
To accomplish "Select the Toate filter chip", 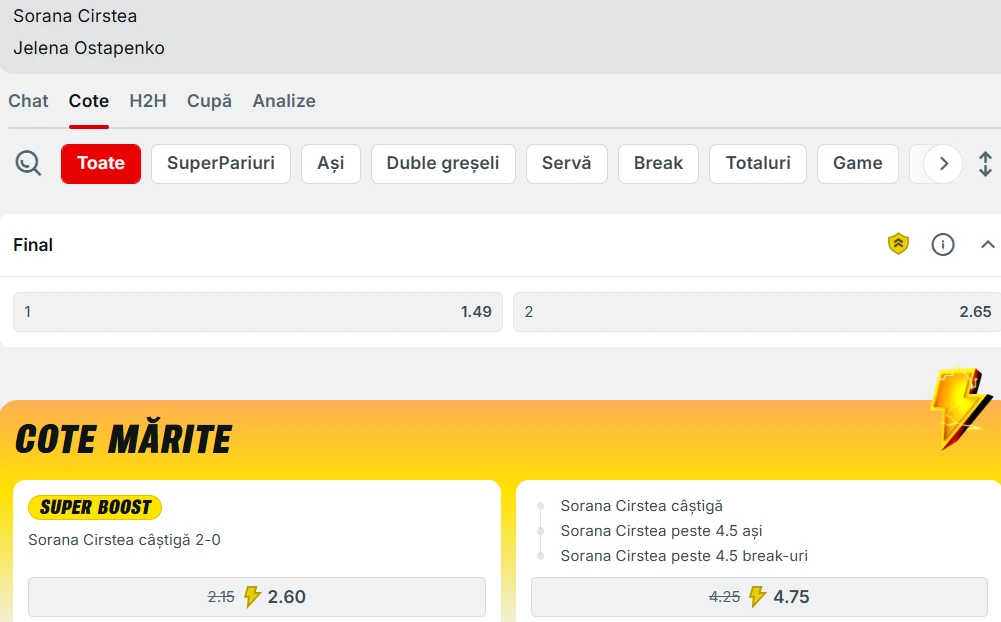I will point(101,163).
